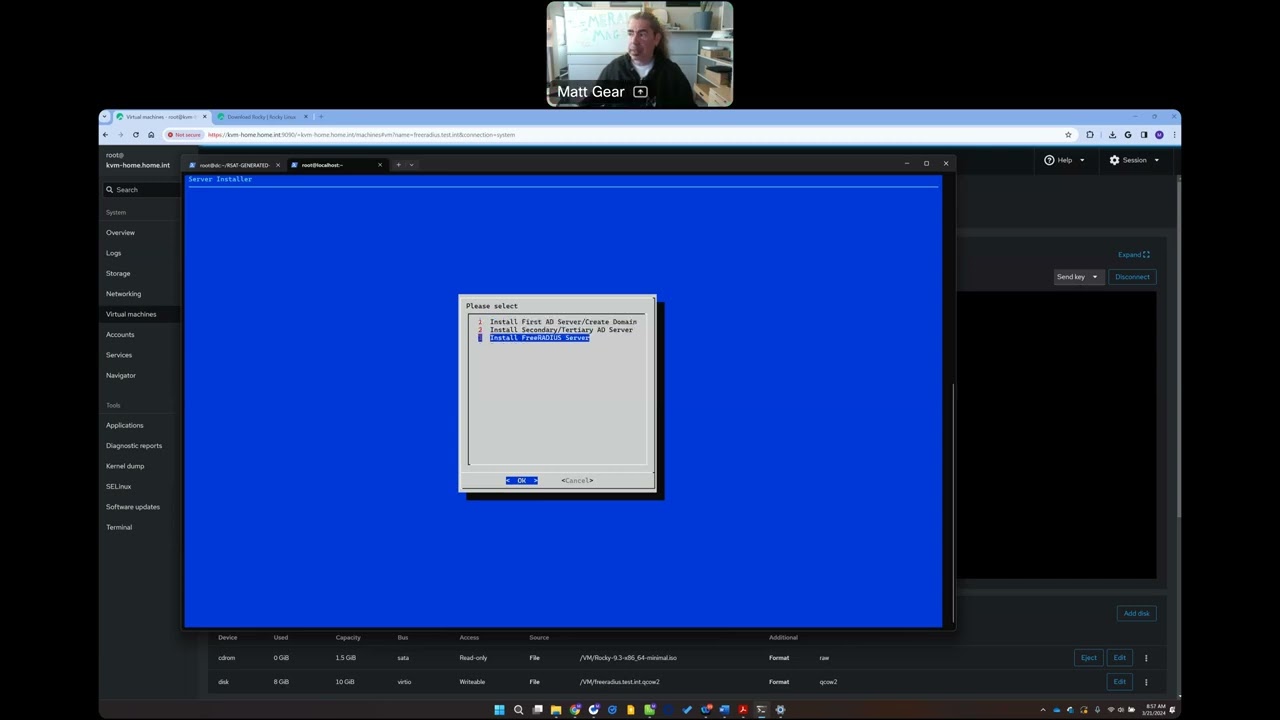Open taskbar Search magnifier icon
1280x720 pixels.
518,710
